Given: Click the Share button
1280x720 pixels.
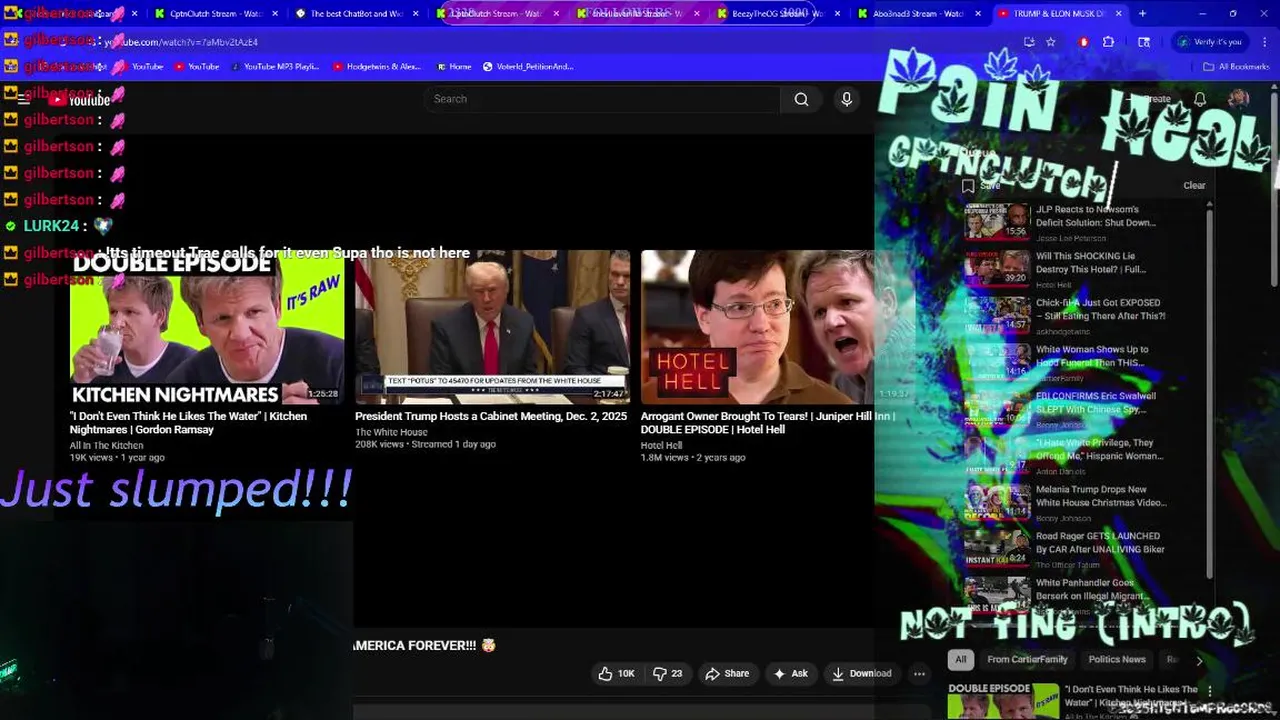Looking at the screenshot, I should [x=727, y=673].
